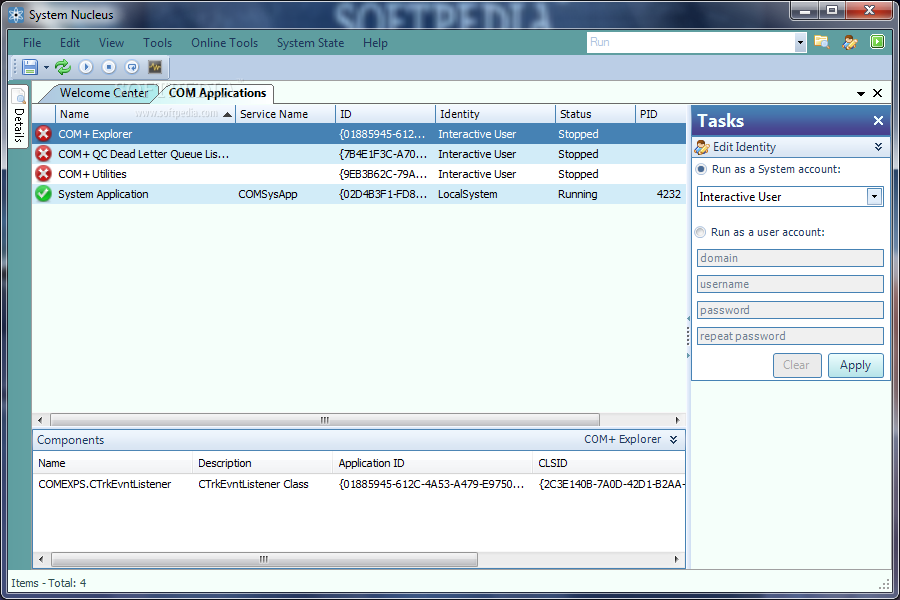Stop the selected application with stop icon

coord(108,67)
